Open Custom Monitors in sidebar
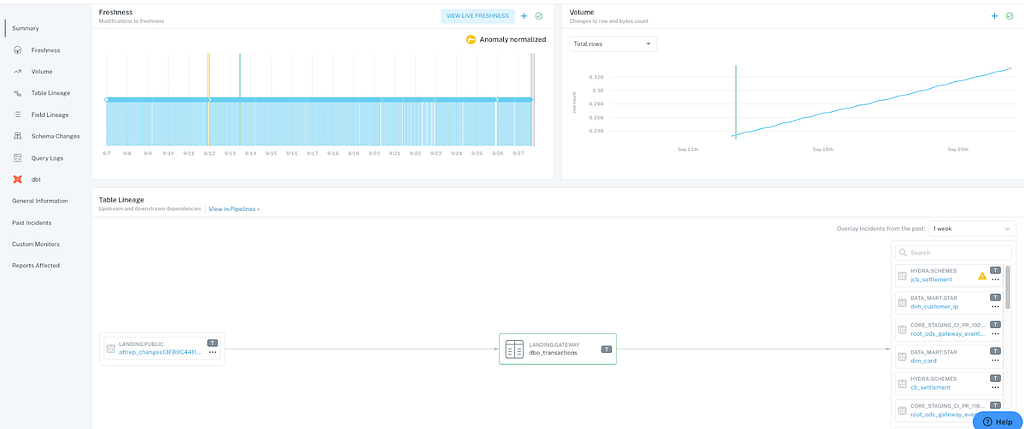Image resolution: width=1024 pixels, height=429 pixels. click(36, 244)
